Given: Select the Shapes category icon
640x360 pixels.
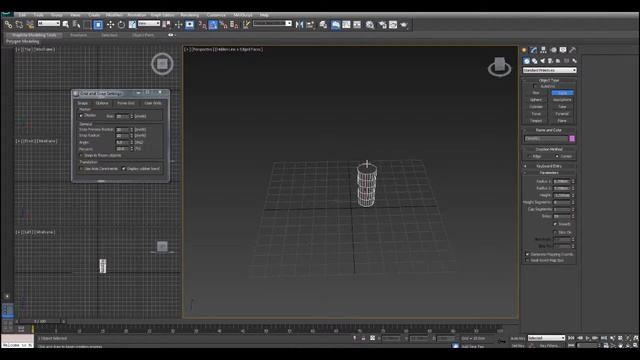Looking at the screenshot, I should (534, 61).
